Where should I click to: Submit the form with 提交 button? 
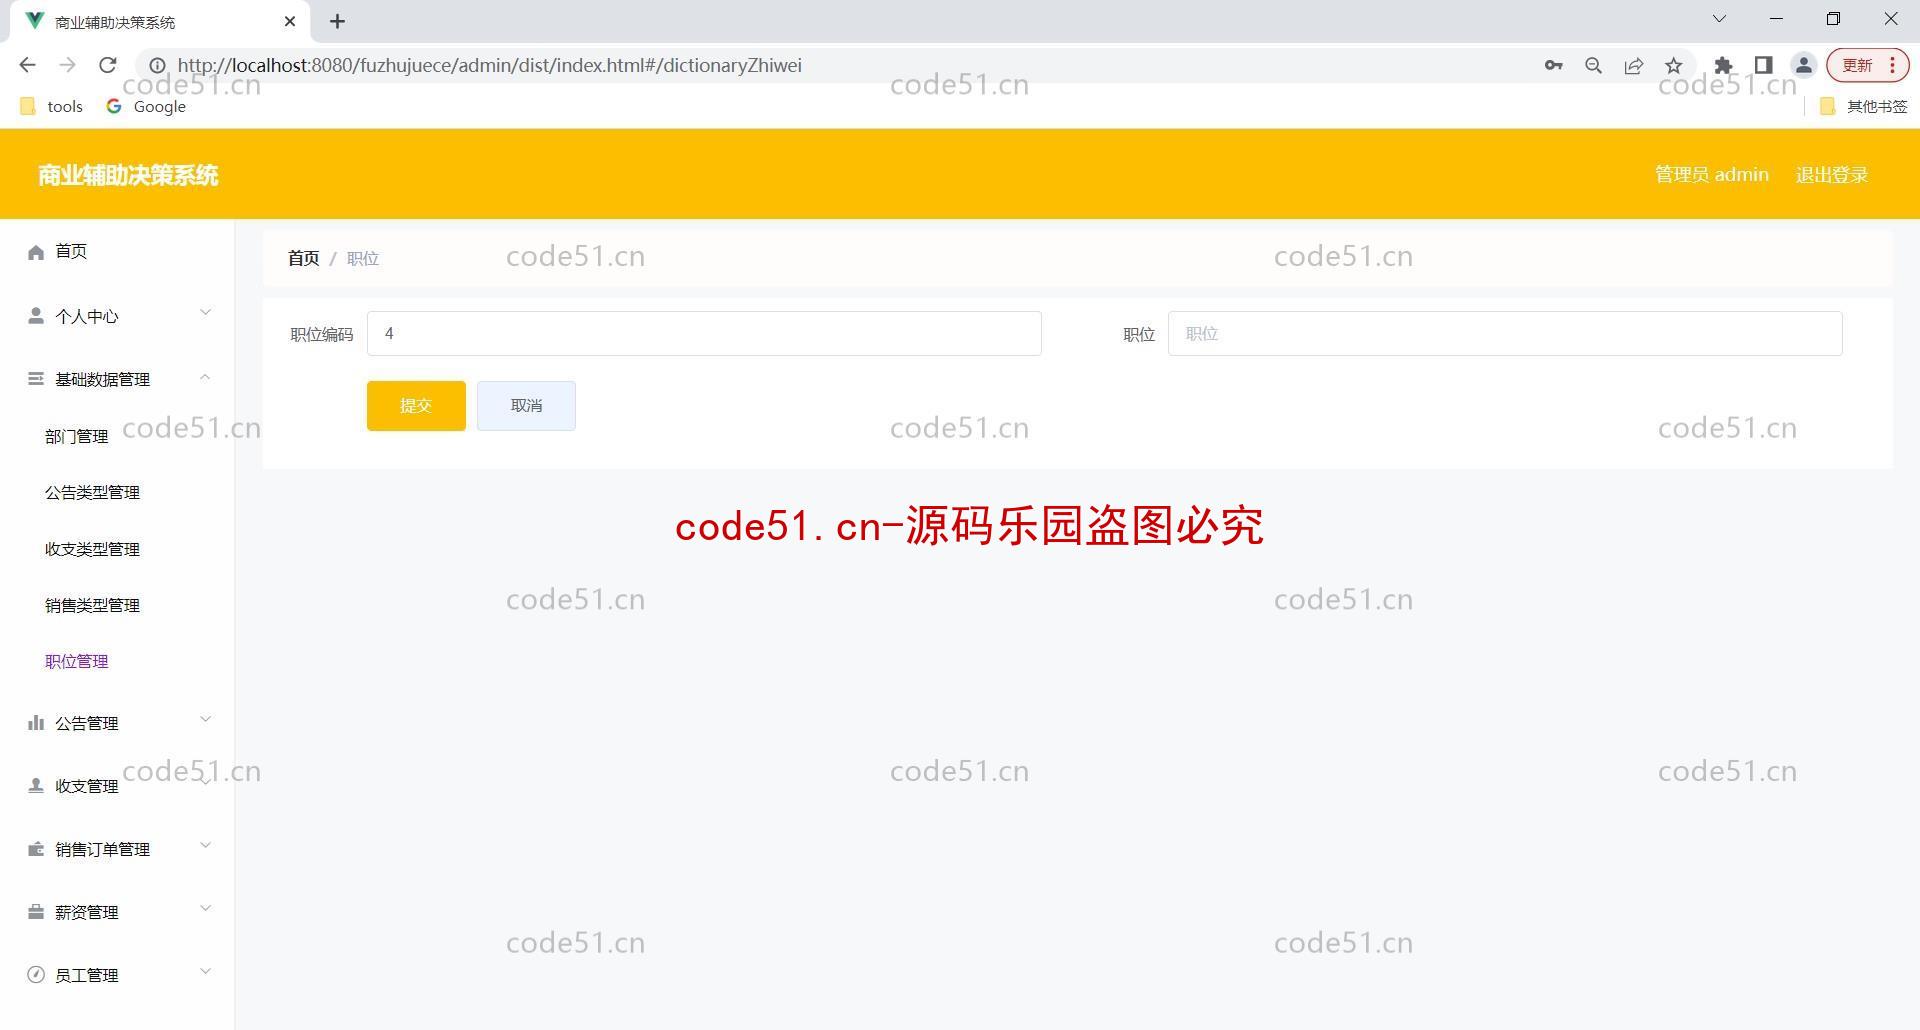tap(416, 406)
